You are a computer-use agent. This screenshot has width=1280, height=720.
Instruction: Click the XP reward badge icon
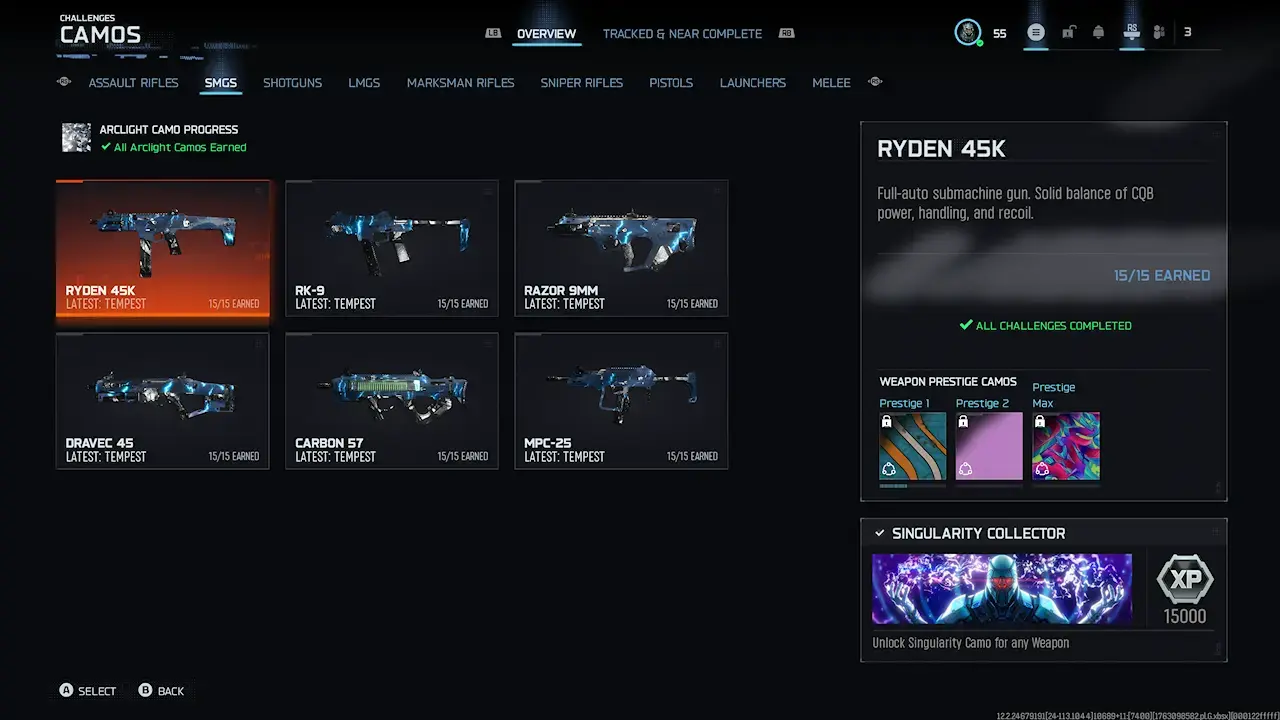[x=1185, y=580]
